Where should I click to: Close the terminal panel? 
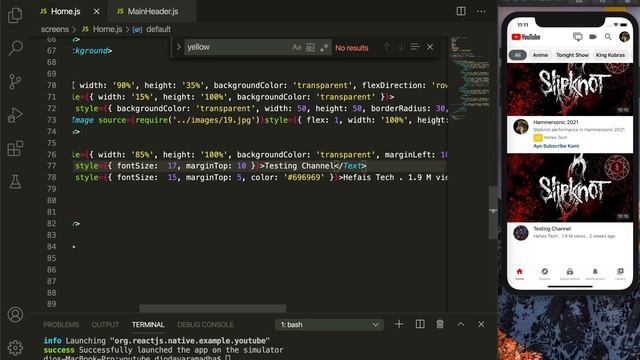tap(481, 324)
